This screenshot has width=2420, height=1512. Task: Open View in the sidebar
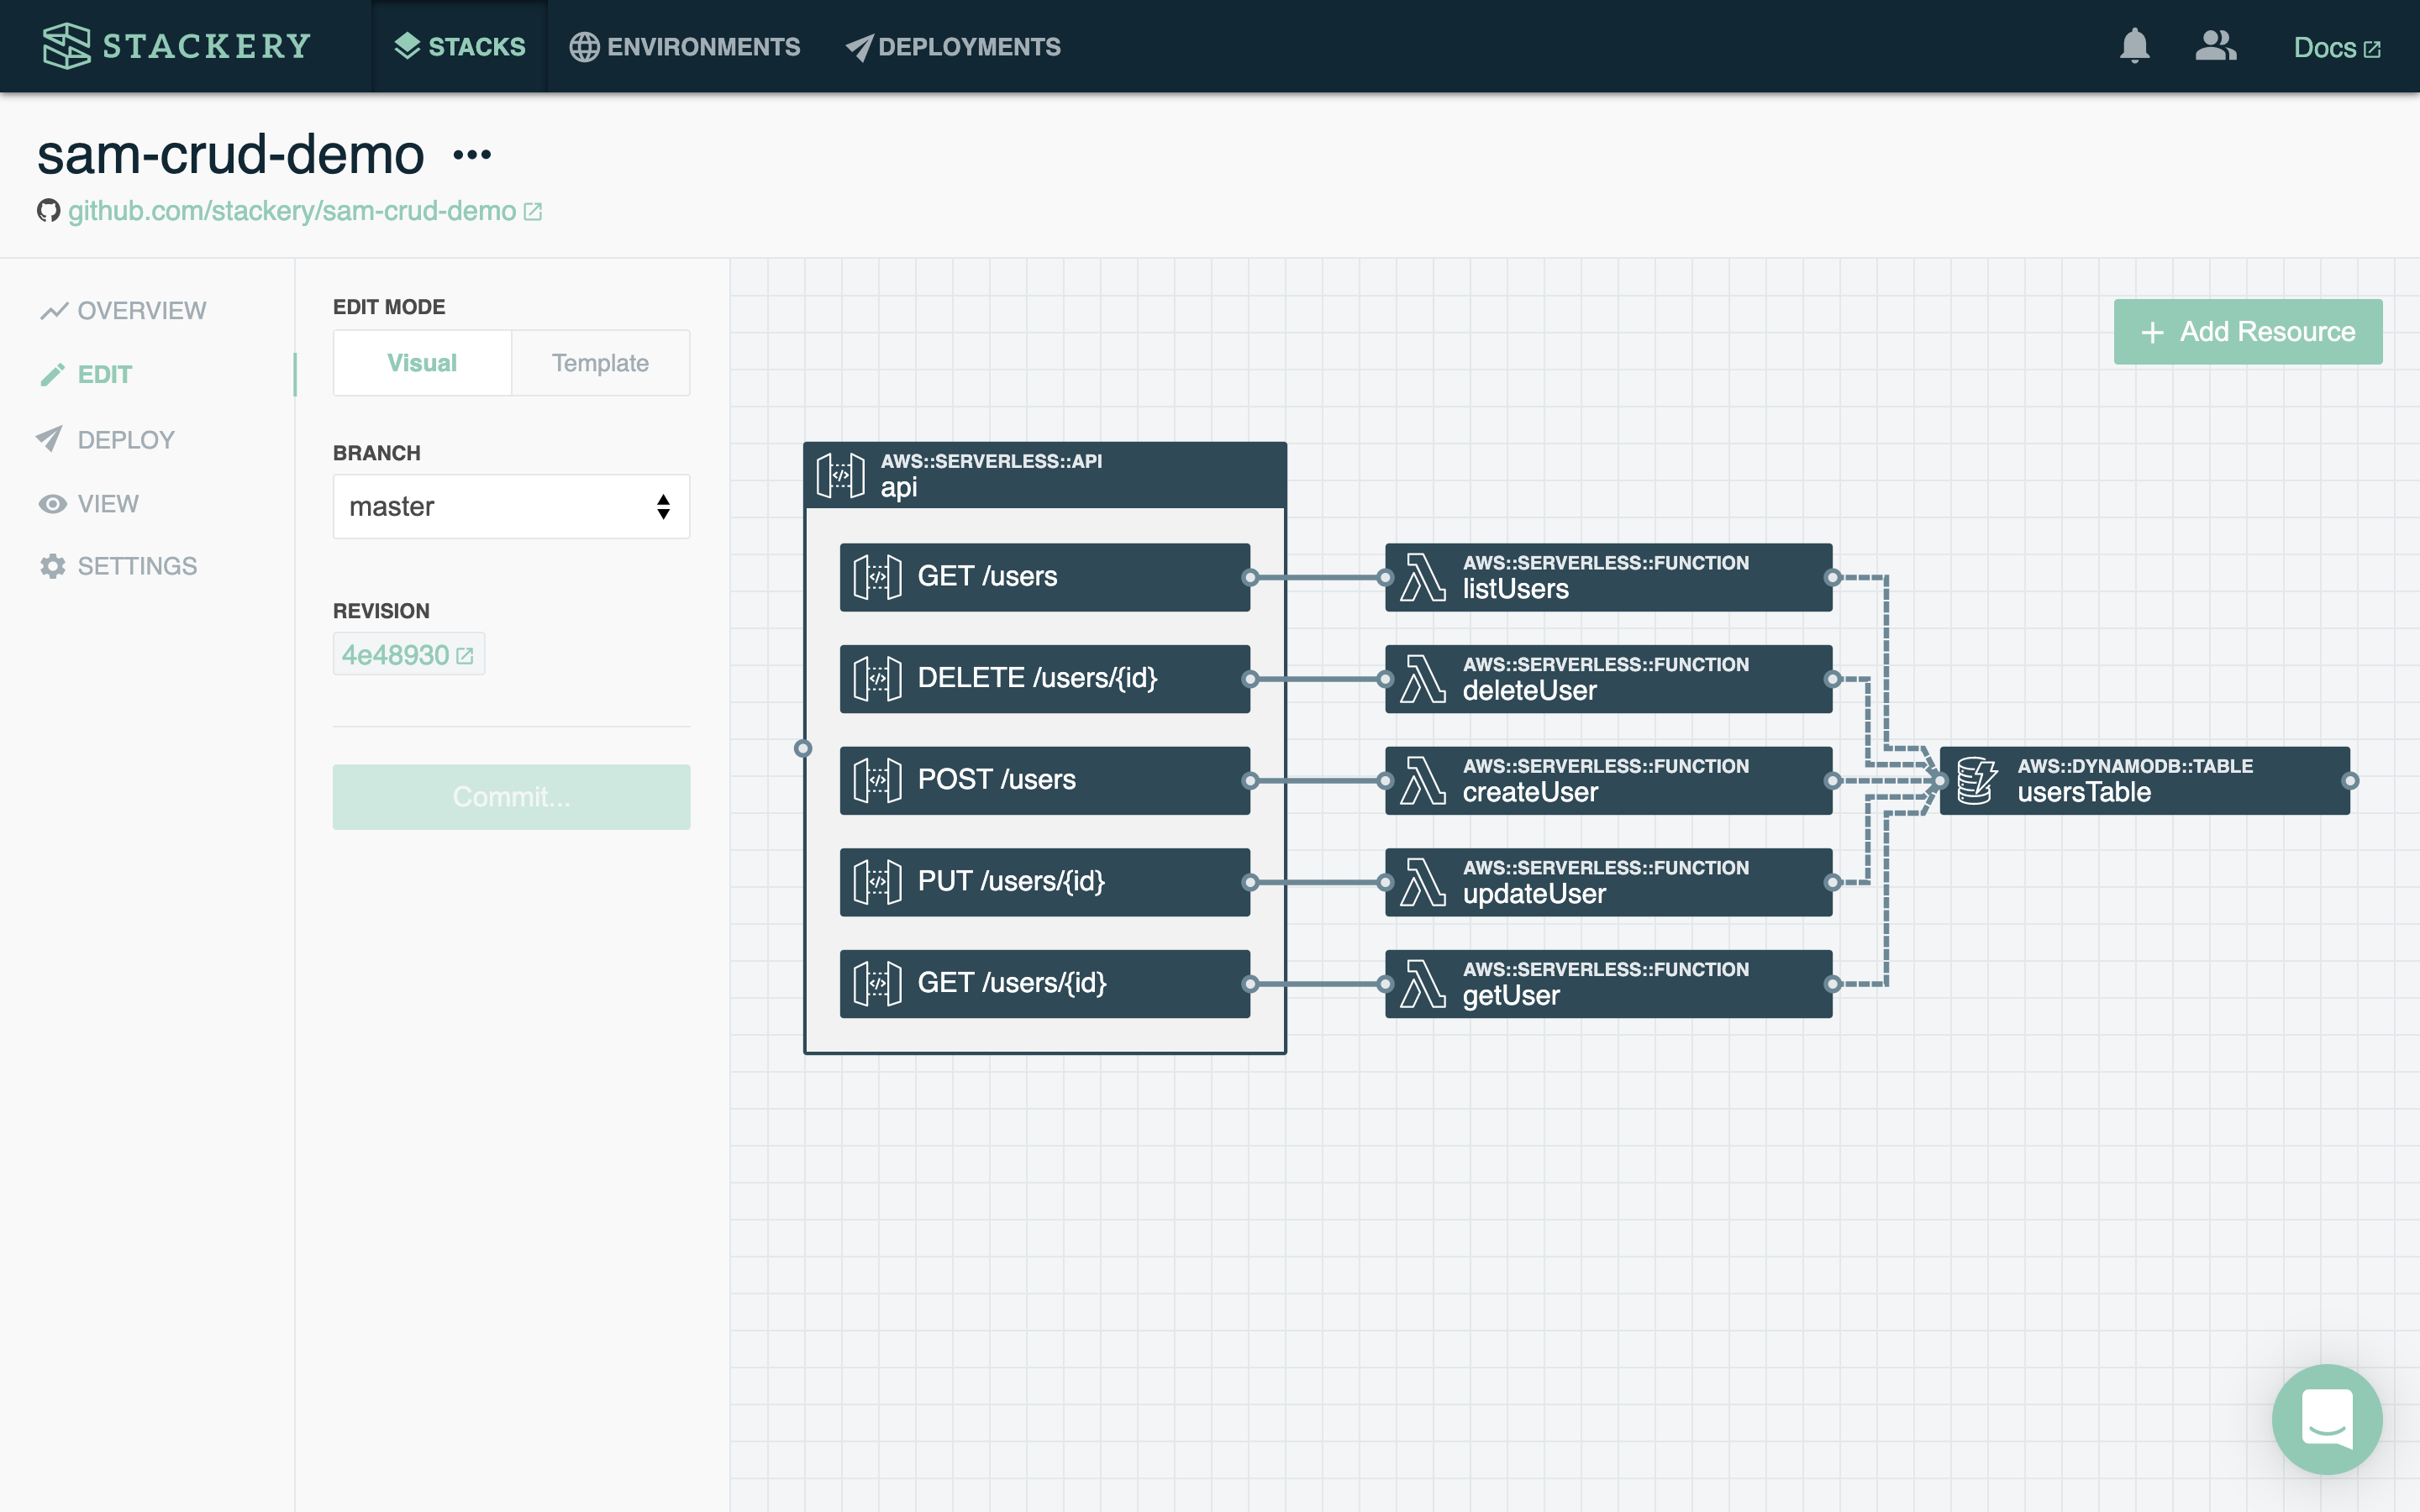[89, 504]
